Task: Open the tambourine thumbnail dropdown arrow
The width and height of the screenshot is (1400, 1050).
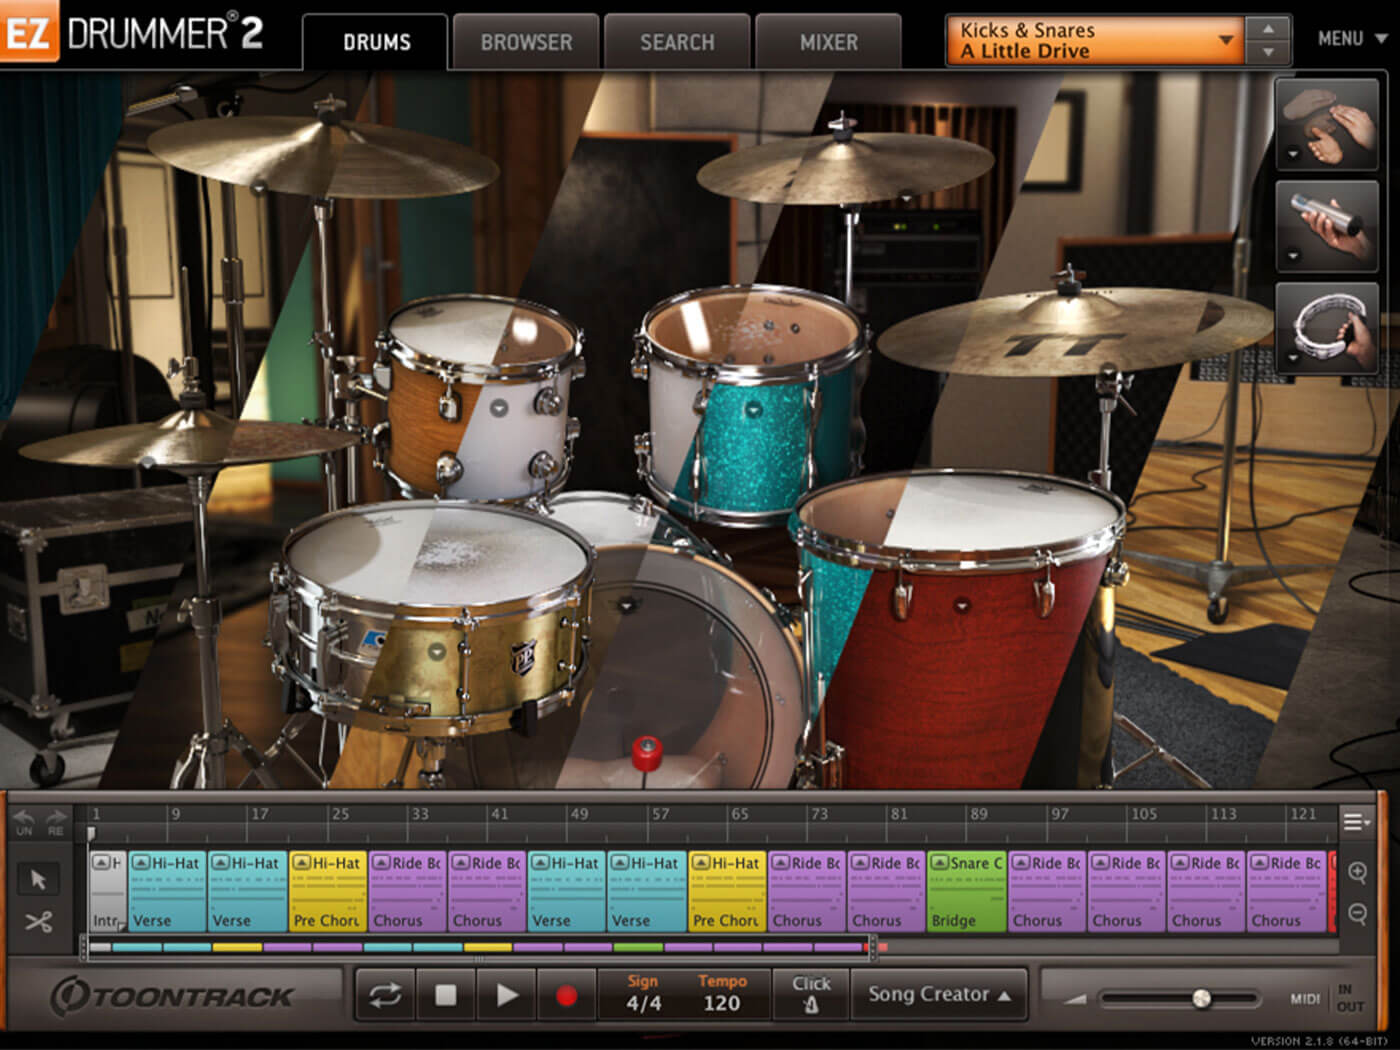Action: pos(1292,357)
